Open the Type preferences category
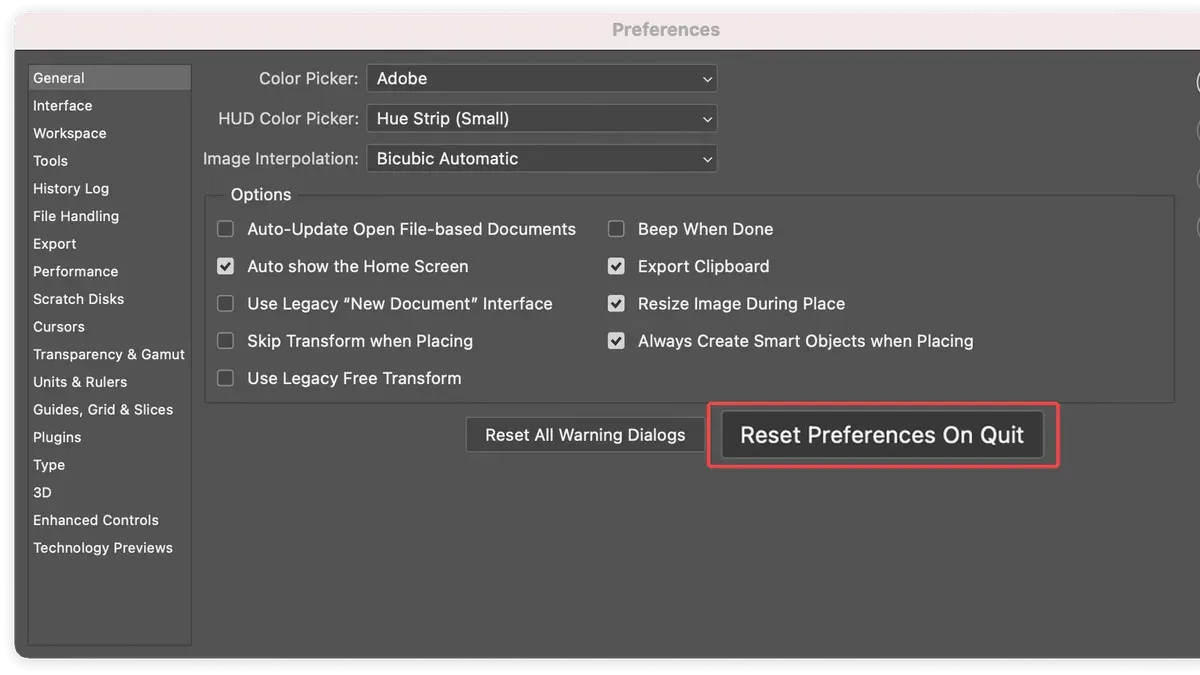Viewport: 1200px width, 675px height. (x=110, y=465)
